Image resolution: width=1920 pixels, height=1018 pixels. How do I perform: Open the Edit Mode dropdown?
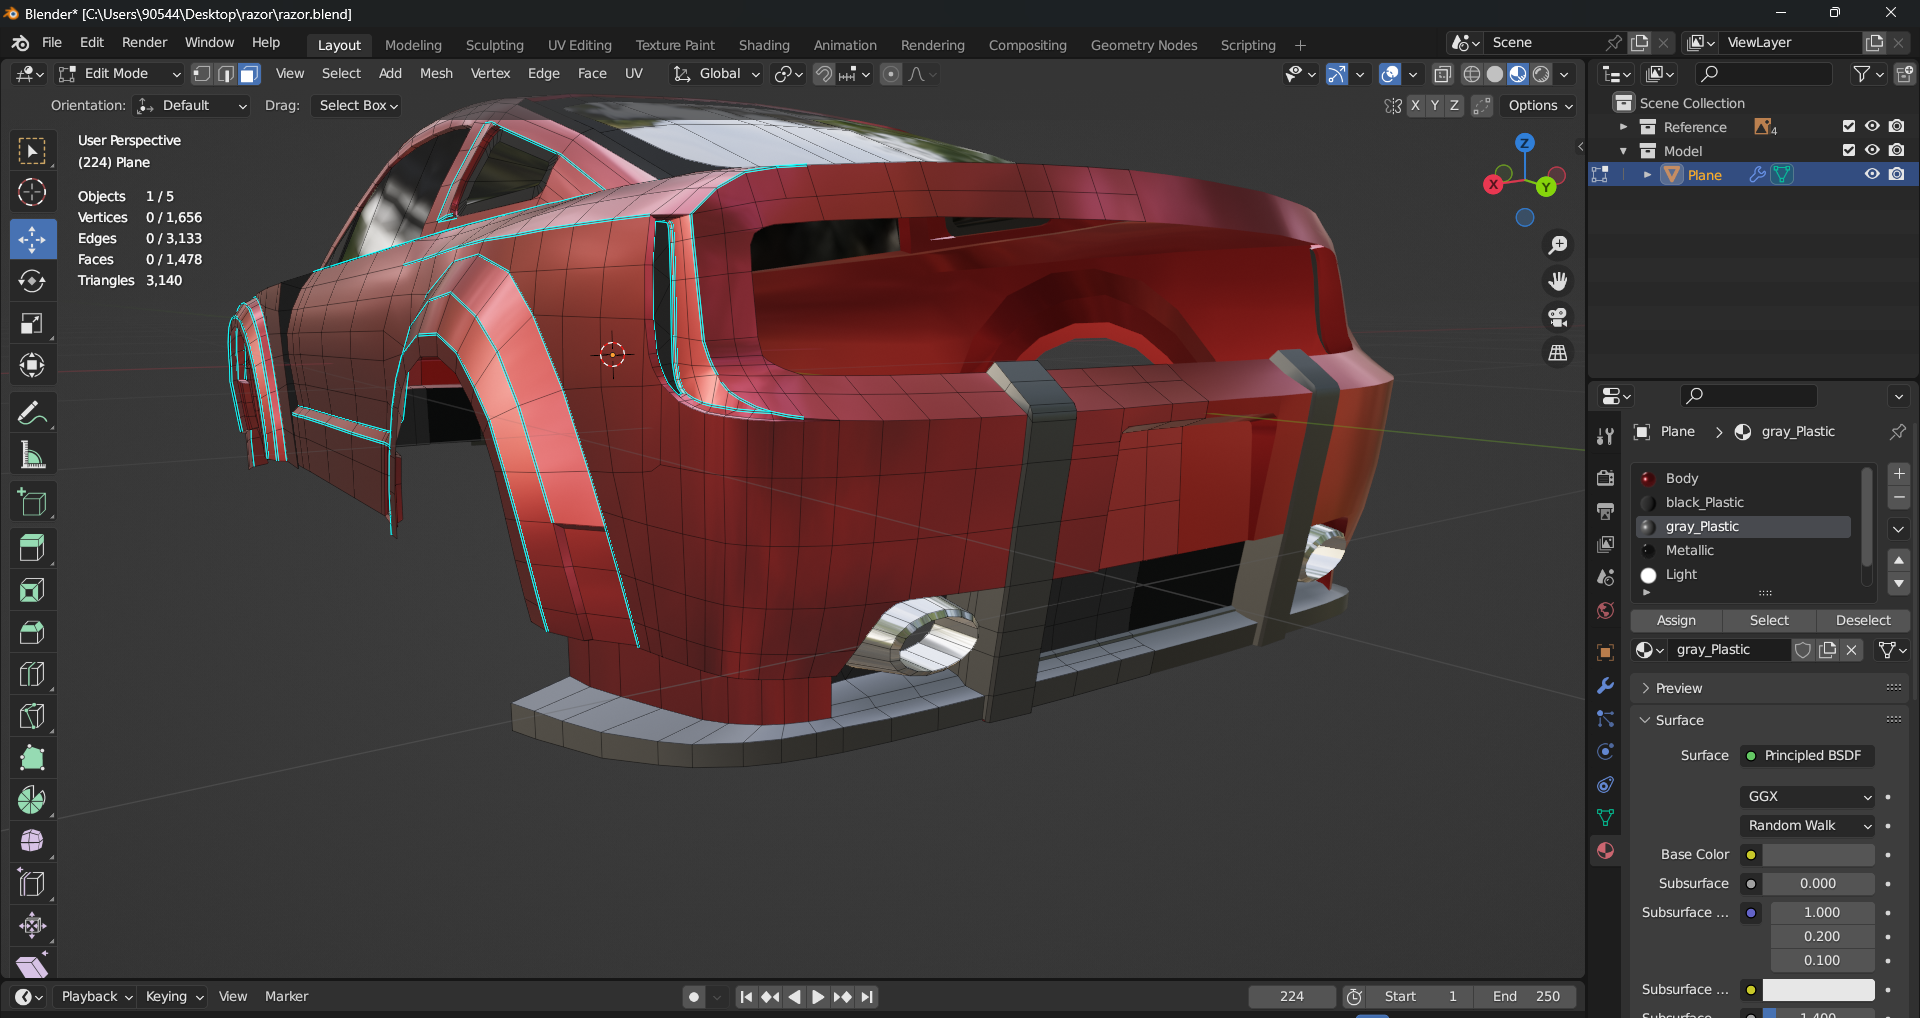[x=120, y=74]
